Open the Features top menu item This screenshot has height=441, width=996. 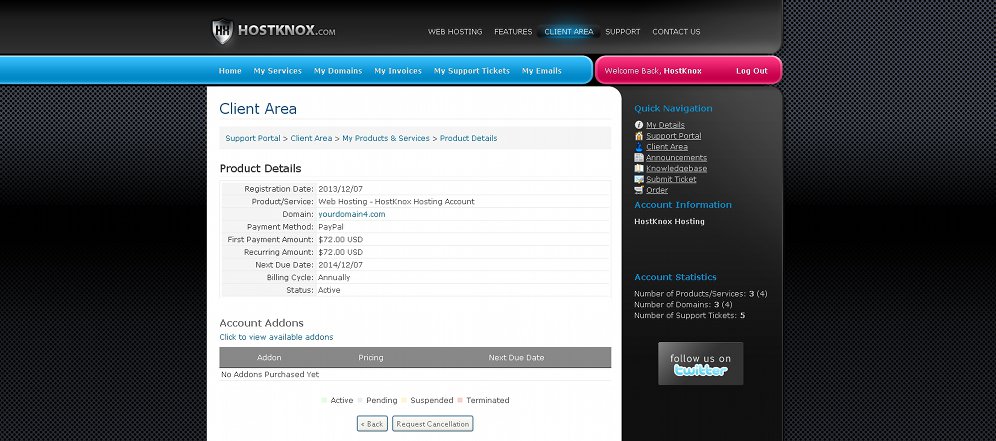point(513,32)
